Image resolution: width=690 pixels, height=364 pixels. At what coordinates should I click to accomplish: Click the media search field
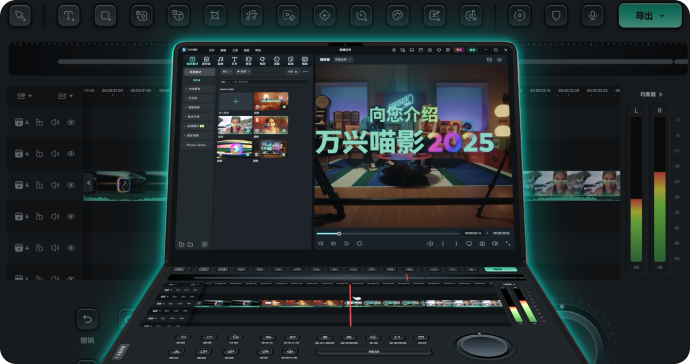point(264,82)
